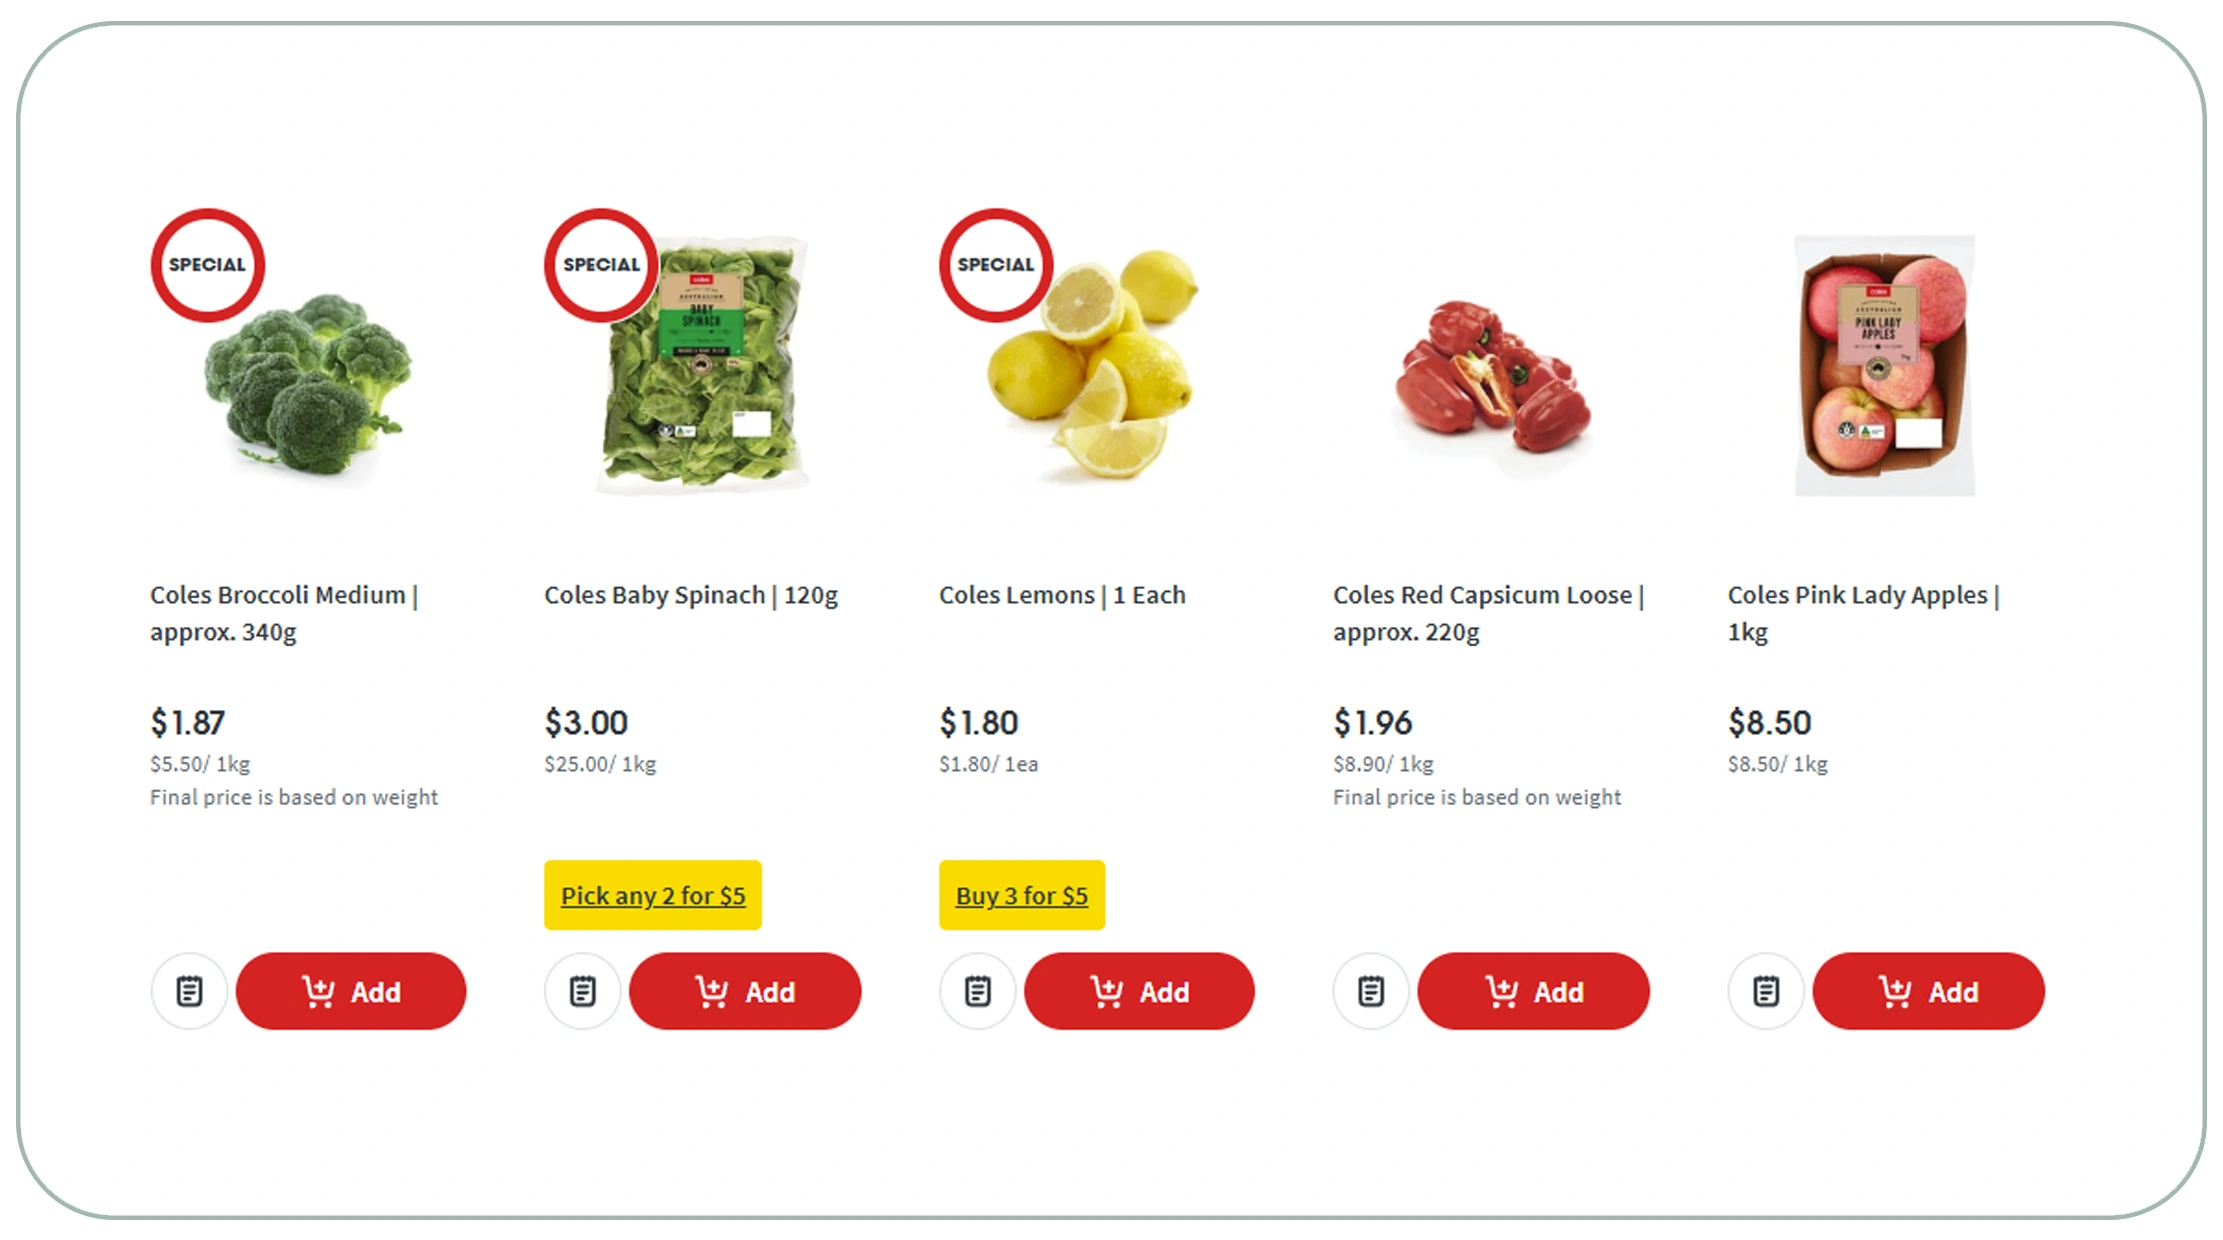Open the shopping list icon for Coles Broccoli
This screenshot has height=1240, width=2223.
(189, 991)
